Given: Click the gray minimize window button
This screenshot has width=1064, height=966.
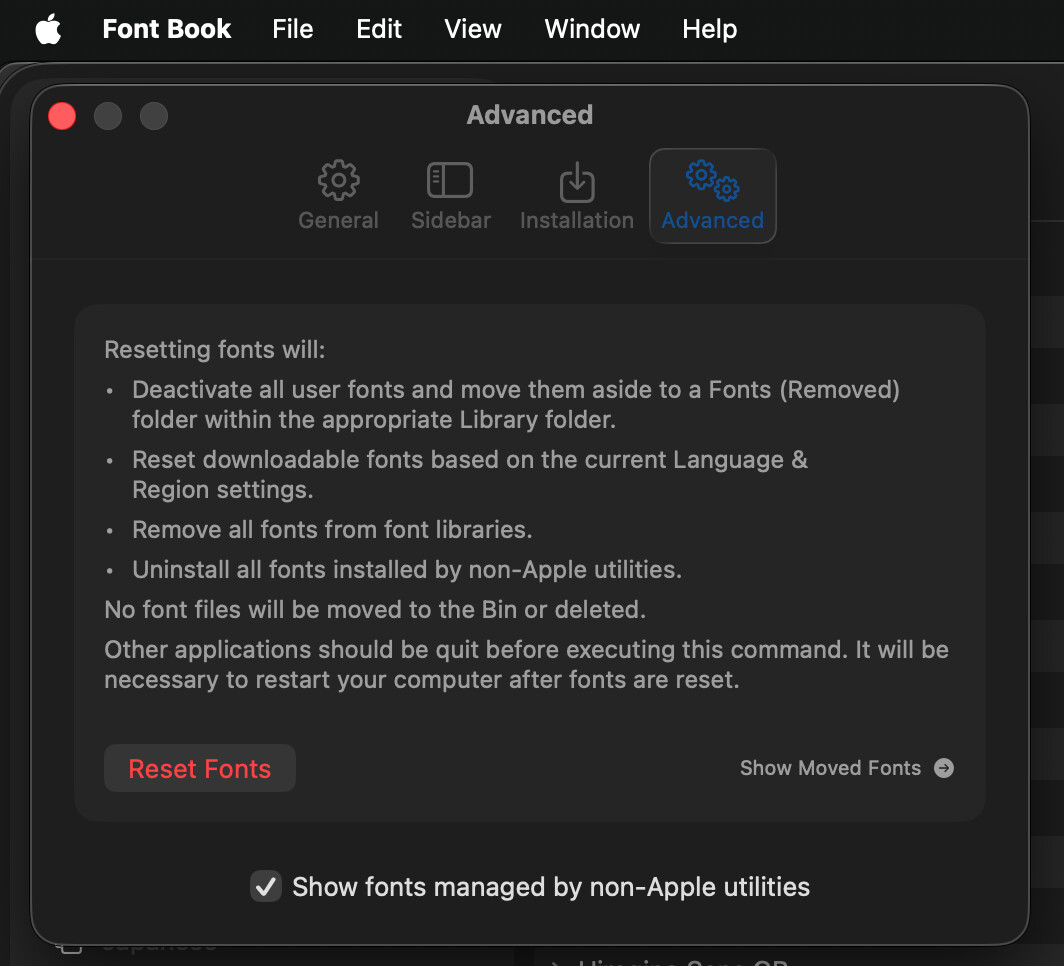Looking at the screenshot, I should [108, 116].
